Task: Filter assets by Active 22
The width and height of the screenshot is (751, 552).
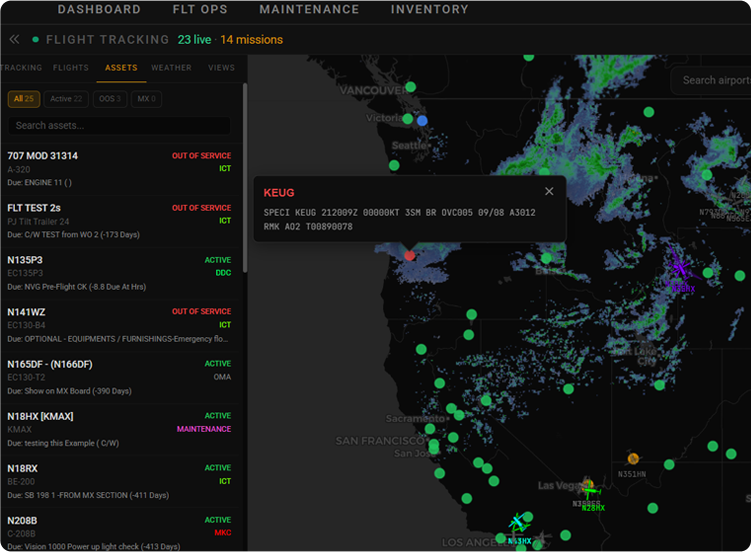Action: point(66,99)
